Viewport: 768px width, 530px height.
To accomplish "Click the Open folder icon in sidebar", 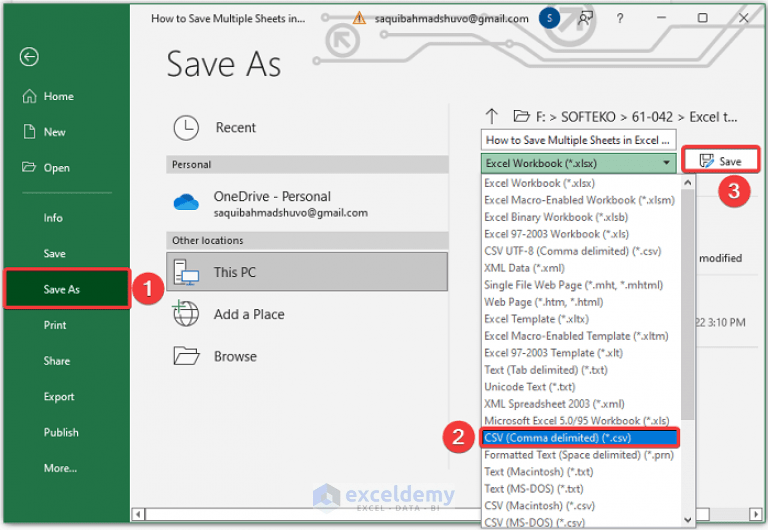I will coord(29,168).
